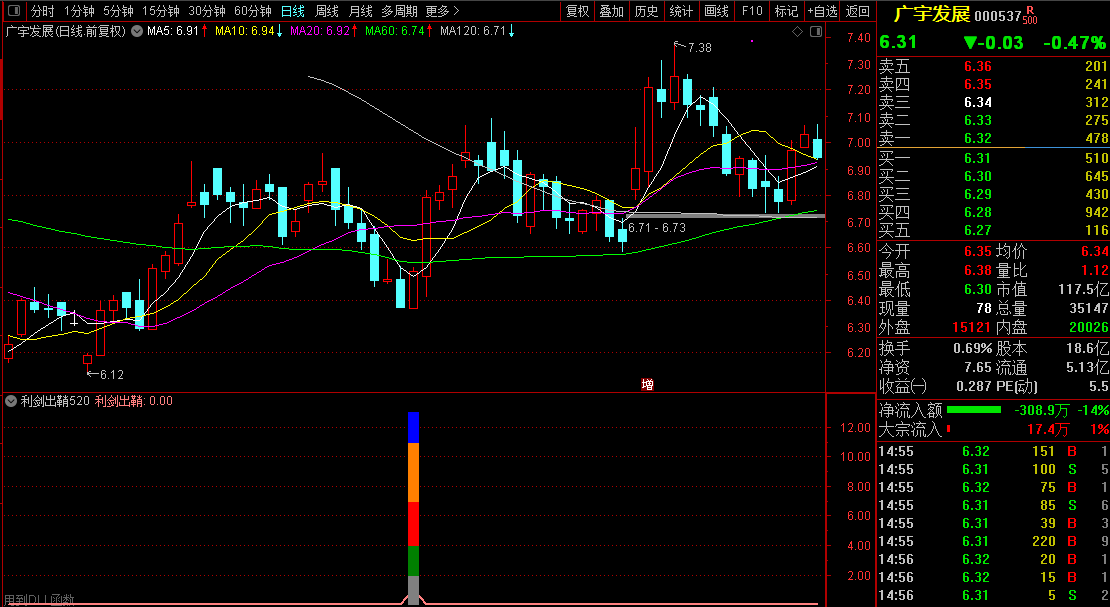Click the orange segment of indicator bar
The width and height of the screenshot is (1110, 607).
coord(413,473)
